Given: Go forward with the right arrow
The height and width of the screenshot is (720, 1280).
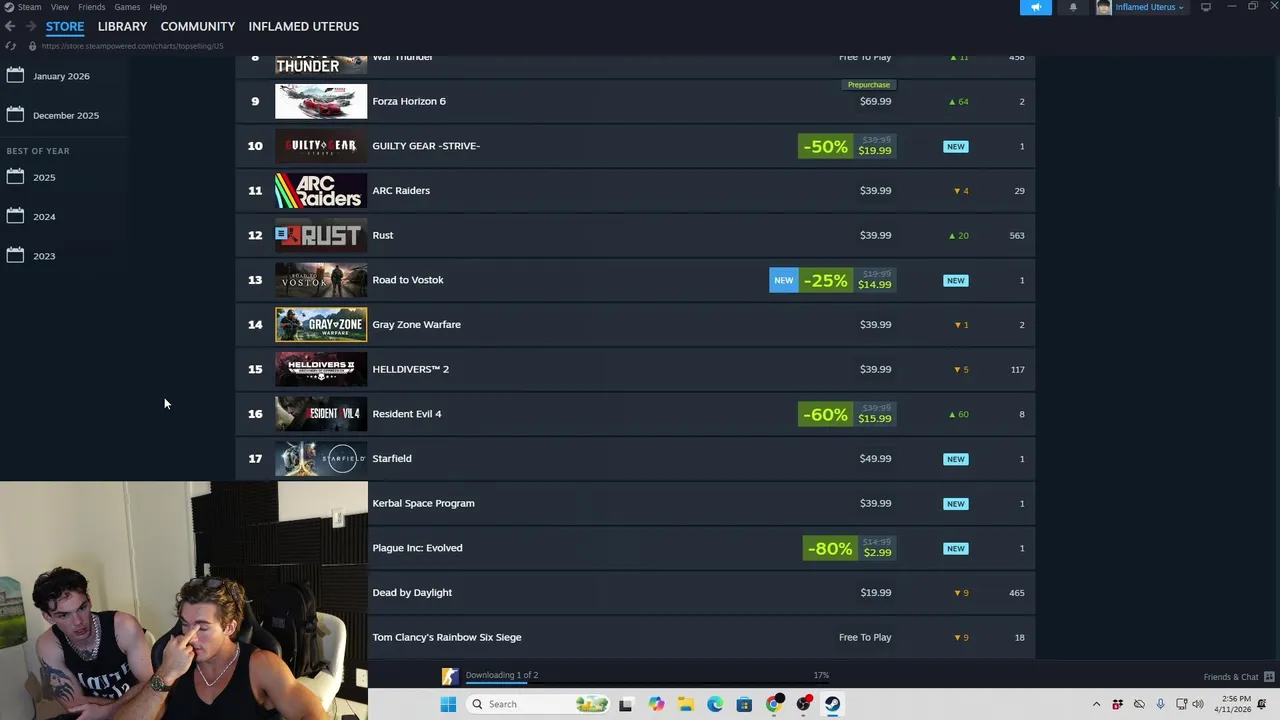Looking at the screenshot, I should click(31, 26).
